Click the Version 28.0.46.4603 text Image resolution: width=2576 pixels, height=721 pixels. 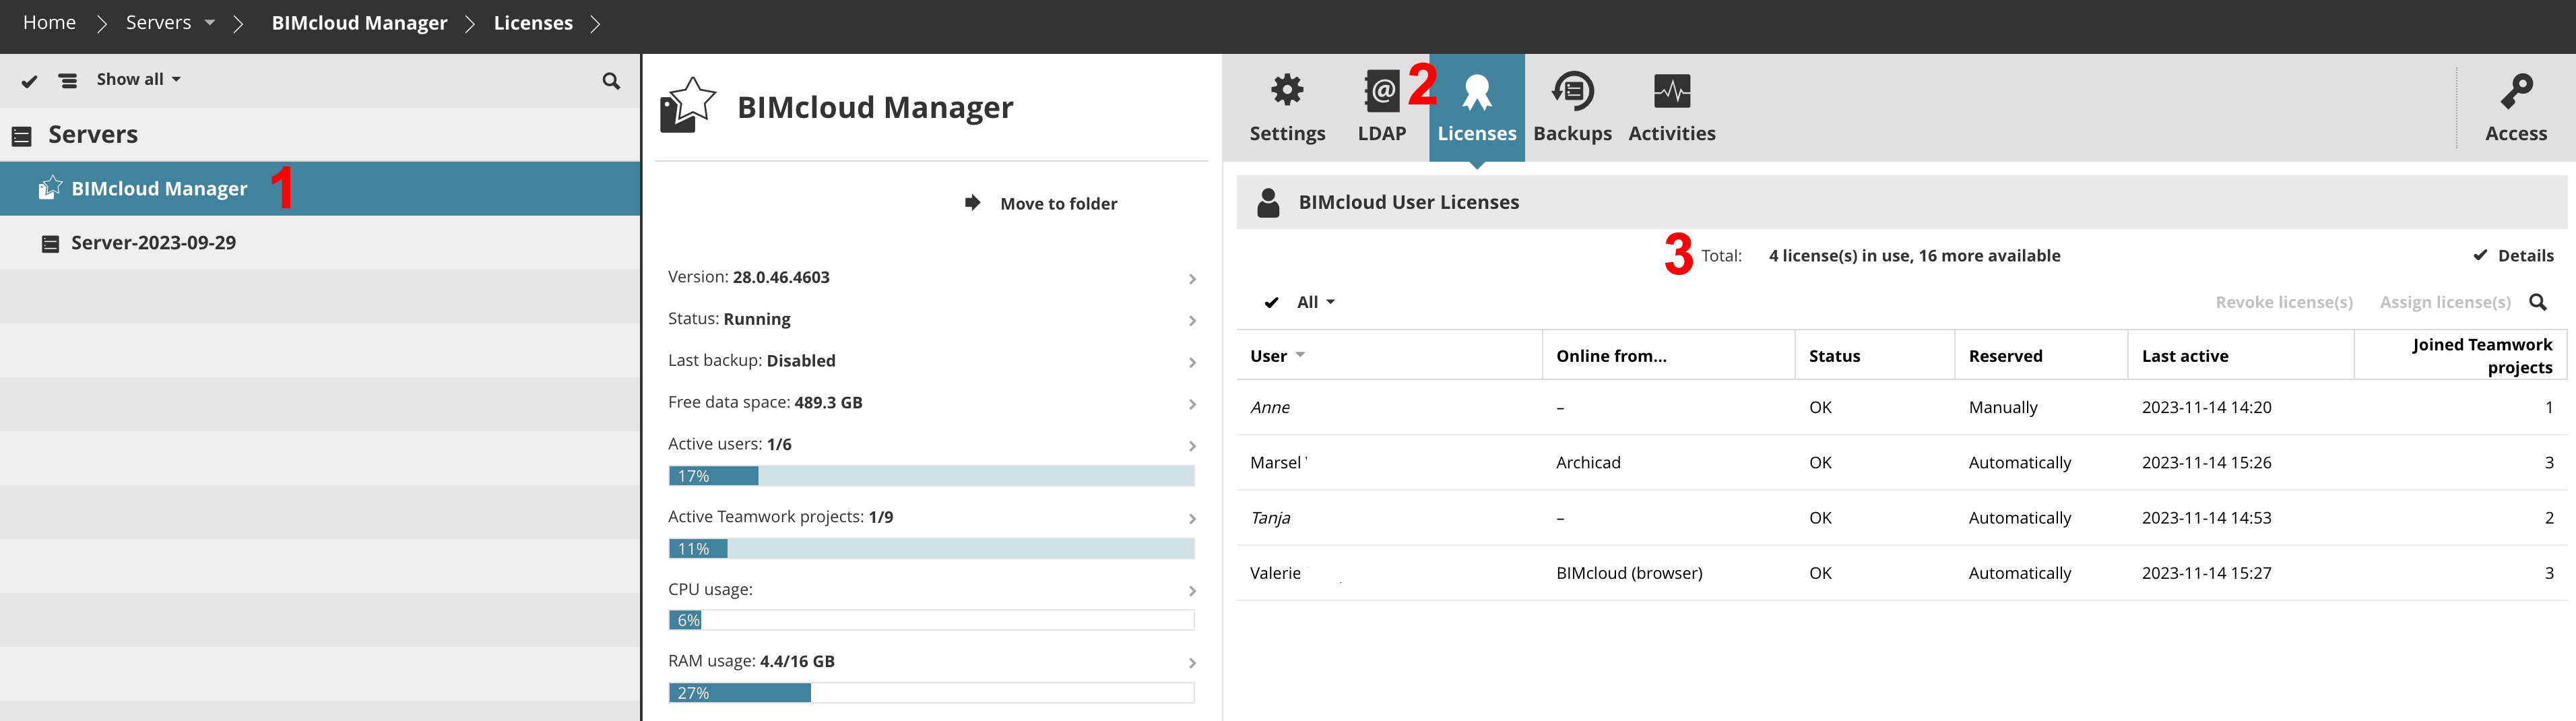click(x=748, y=277)
